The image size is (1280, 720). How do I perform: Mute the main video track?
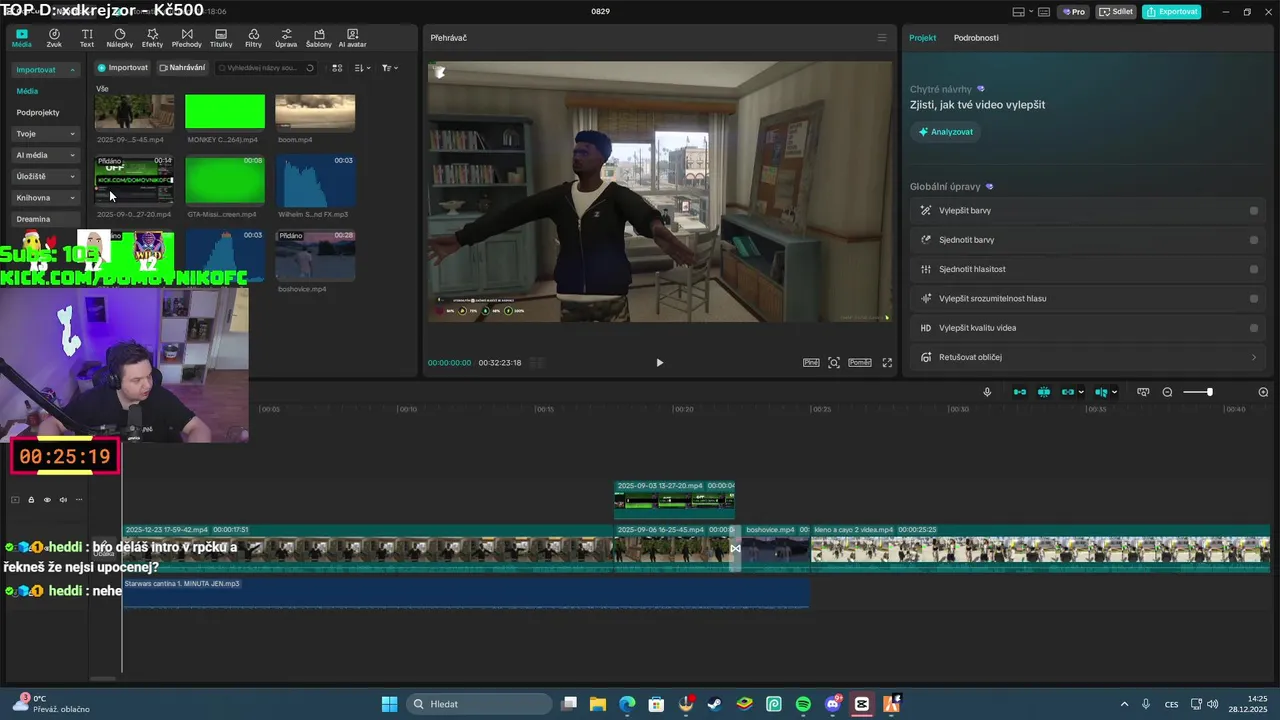tap(63, 500)
